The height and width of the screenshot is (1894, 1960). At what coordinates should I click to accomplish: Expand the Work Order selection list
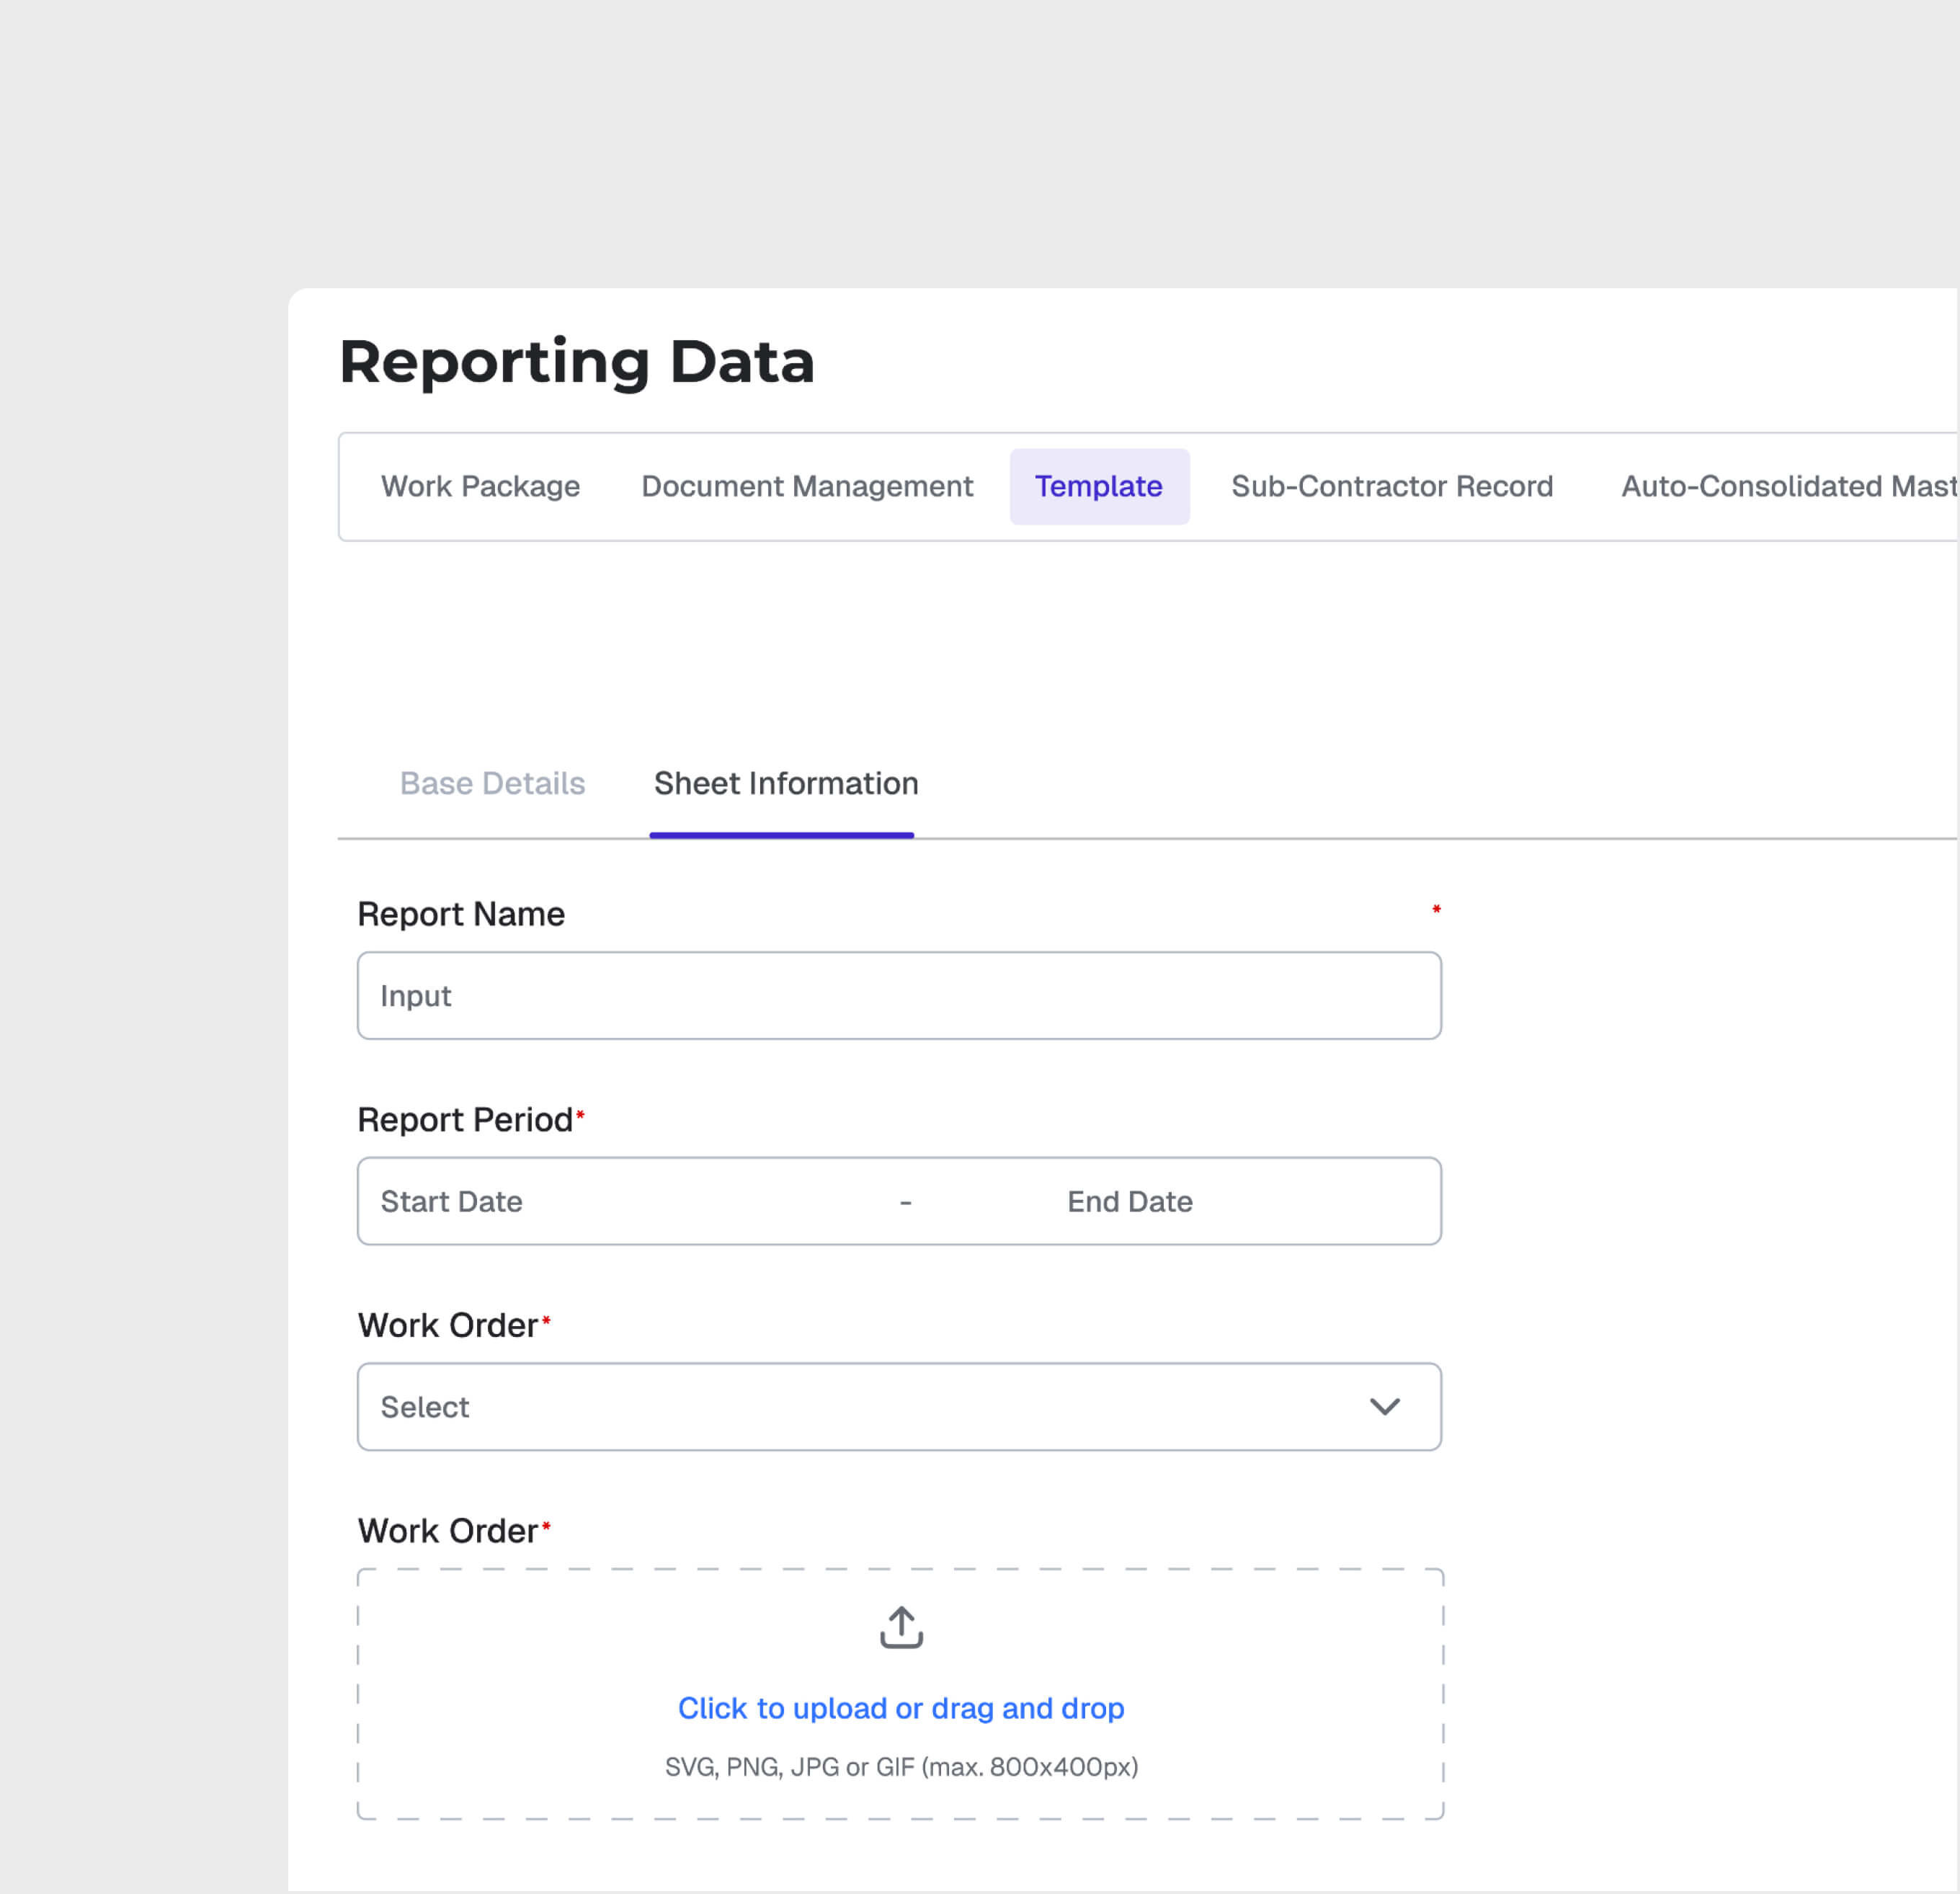point(898,1407)
